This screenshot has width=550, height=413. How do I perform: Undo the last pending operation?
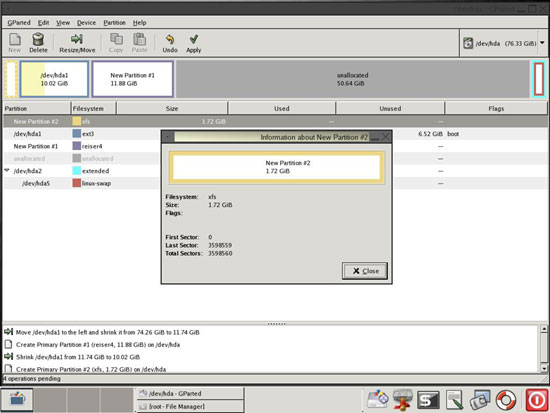[170, 43]
